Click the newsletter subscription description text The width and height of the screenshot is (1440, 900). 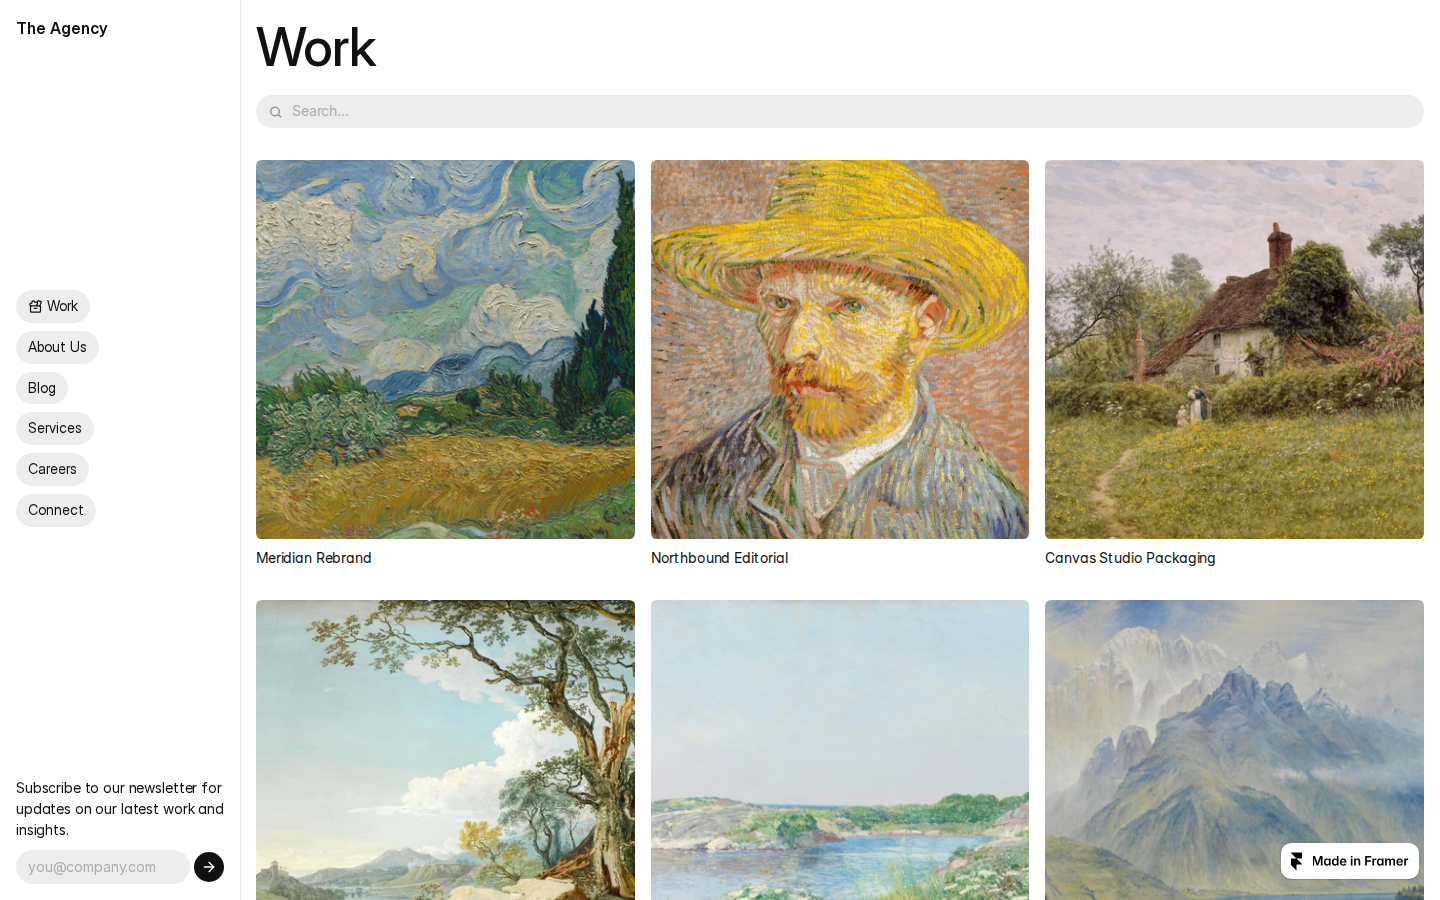pyautogui.click(x=120, y=809)
